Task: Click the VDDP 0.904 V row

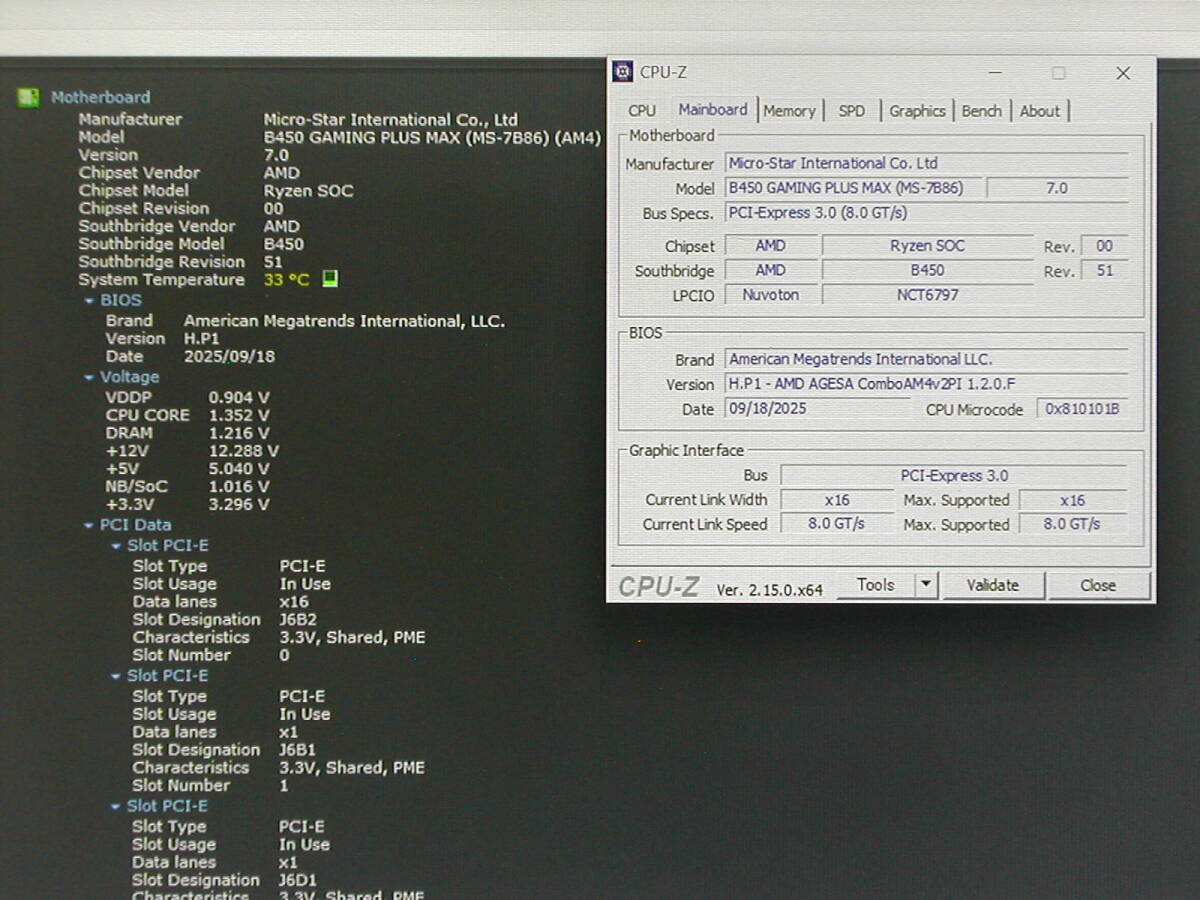Action: [187, 397]
